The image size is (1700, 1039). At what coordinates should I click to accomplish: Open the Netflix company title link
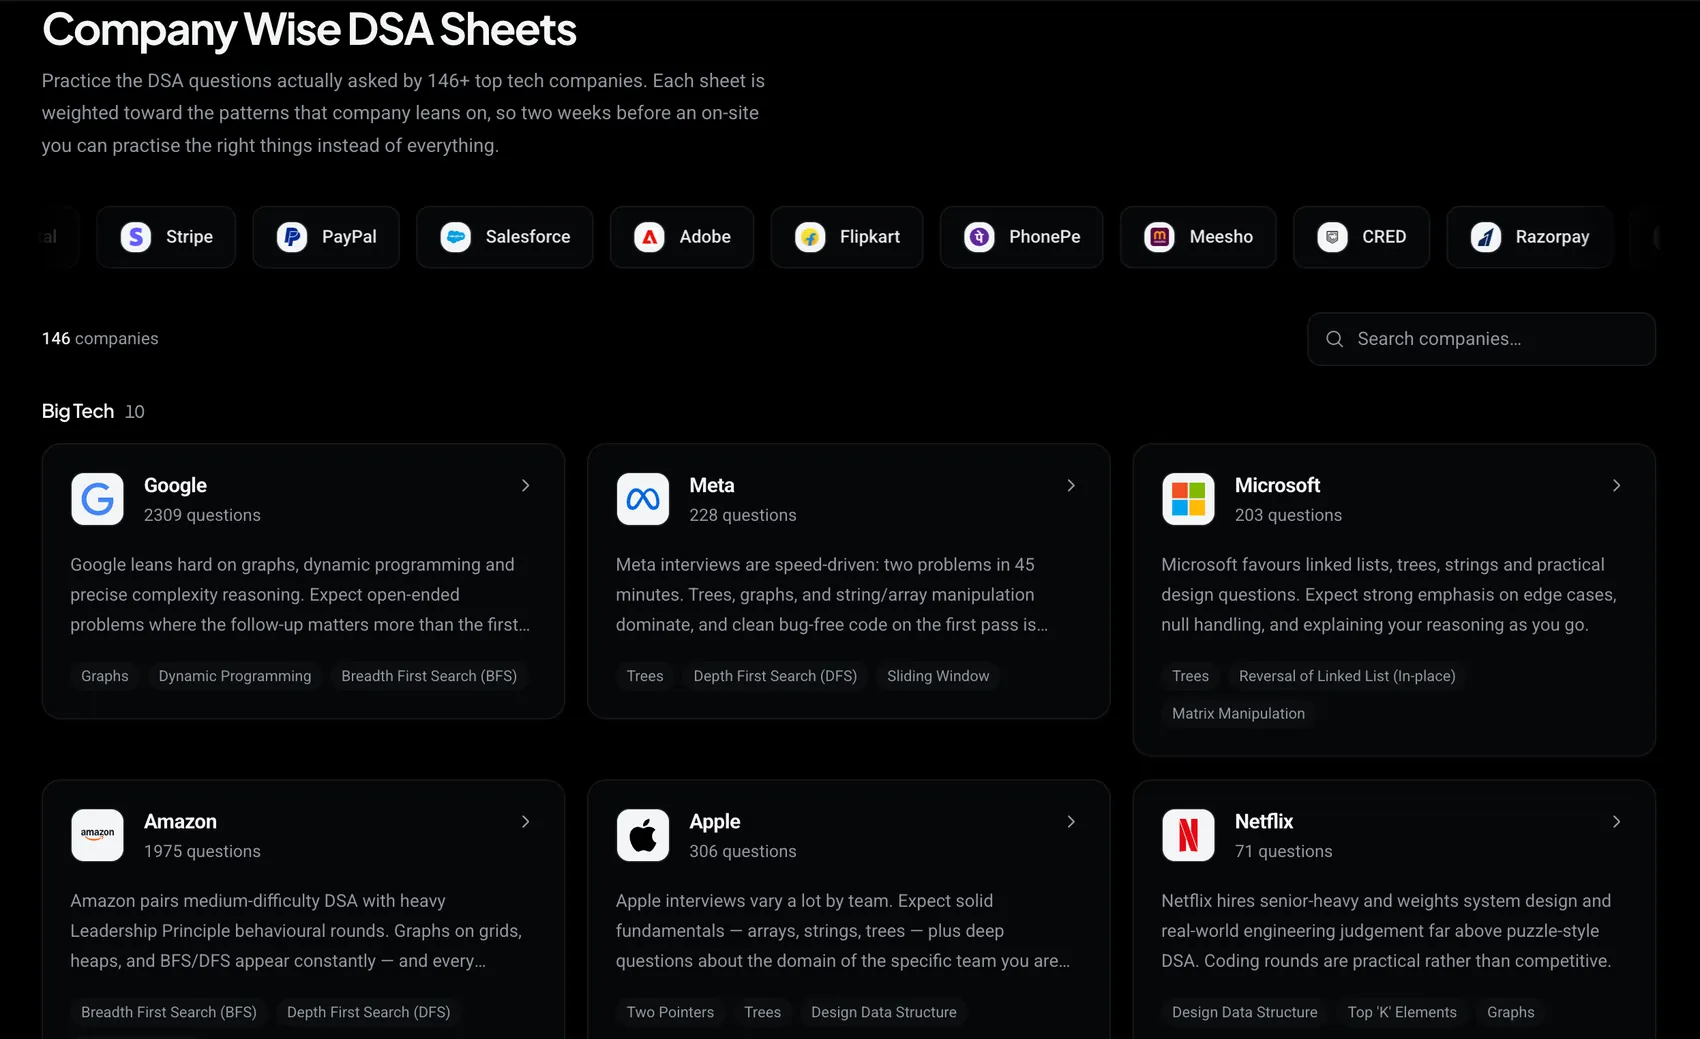[x=1264, y=821]
